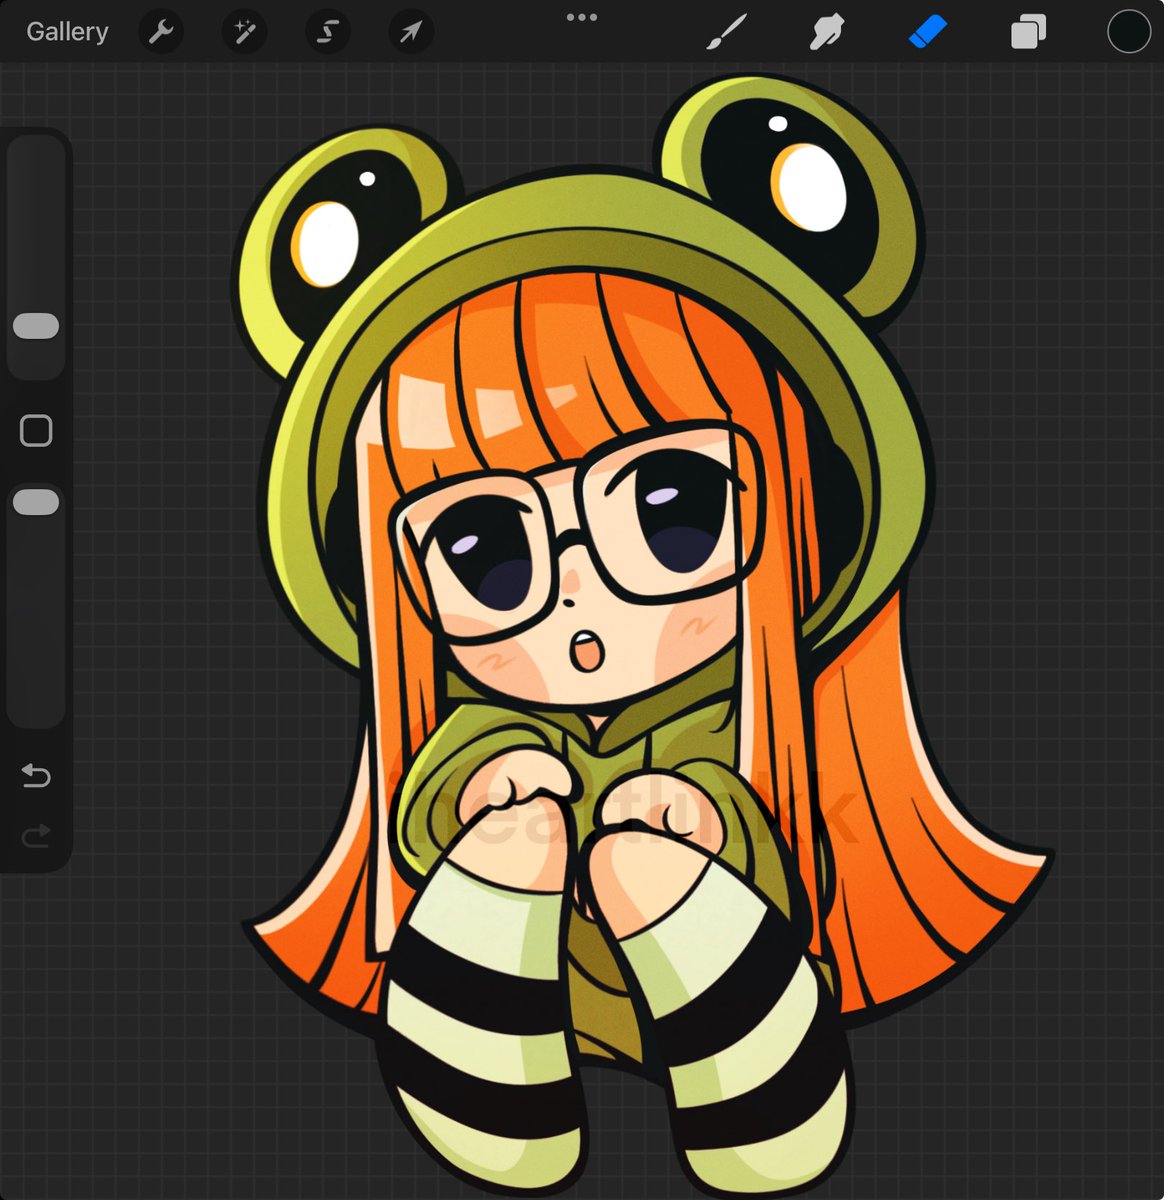Activate the Transform arrow tool
This screenshot has height=1200, width=1164.
click(409, 31)
